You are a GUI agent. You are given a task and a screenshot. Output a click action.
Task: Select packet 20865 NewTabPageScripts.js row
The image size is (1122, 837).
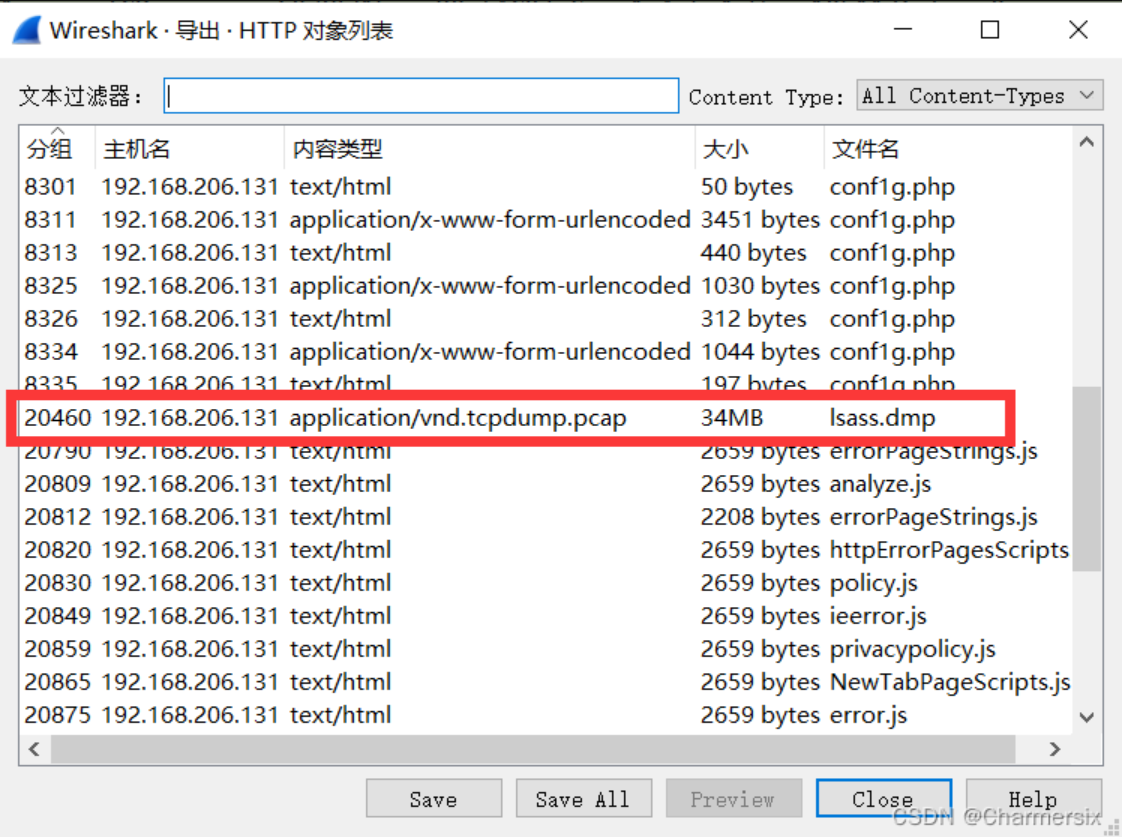[x=547, y=681]
